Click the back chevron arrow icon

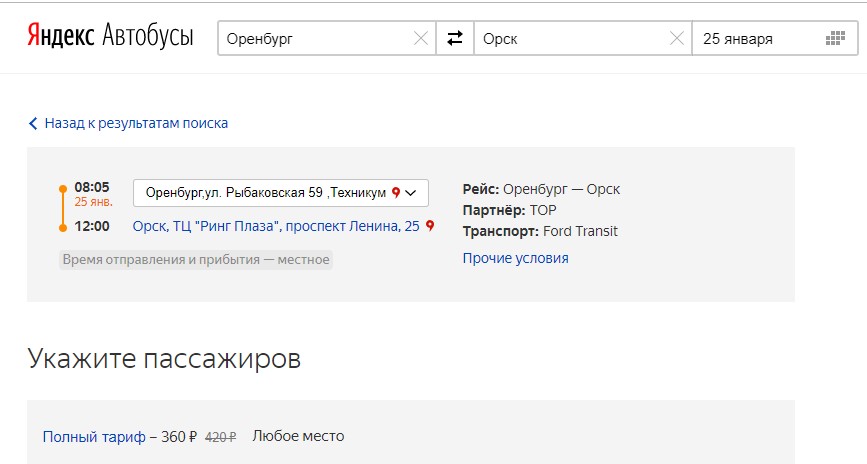pos(33,124)
